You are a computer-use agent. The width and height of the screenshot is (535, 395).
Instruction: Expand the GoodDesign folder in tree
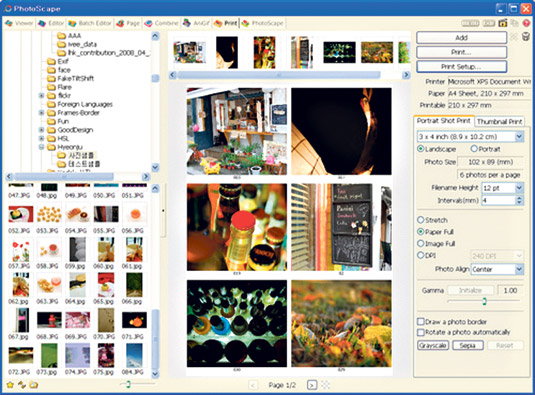pyautogui.click(x=41, y=130)
